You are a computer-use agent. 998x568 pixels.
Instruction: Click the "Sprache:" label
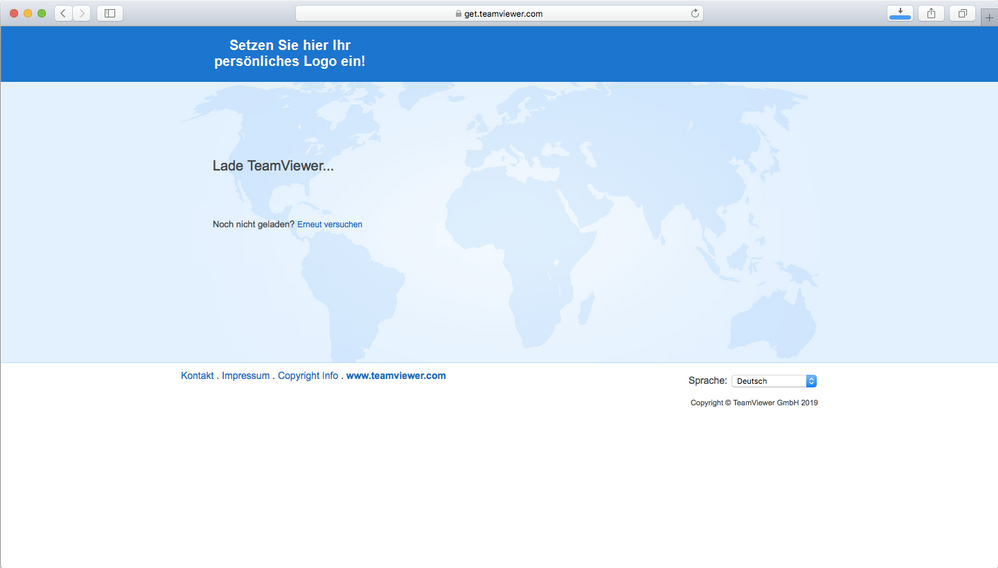[x=708, y=380]
